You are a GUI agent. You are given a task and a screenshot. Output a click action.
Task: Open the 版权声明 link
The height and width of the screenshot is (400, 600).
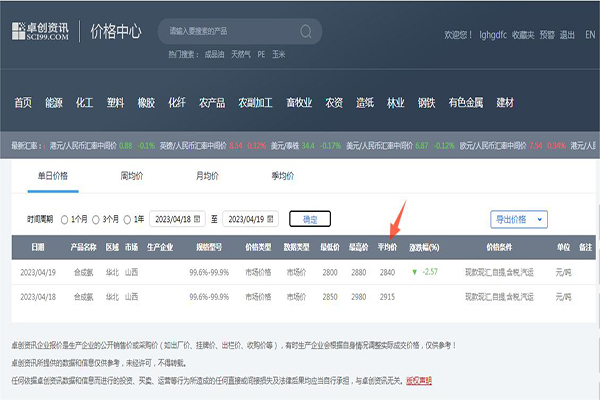[419, 380]
